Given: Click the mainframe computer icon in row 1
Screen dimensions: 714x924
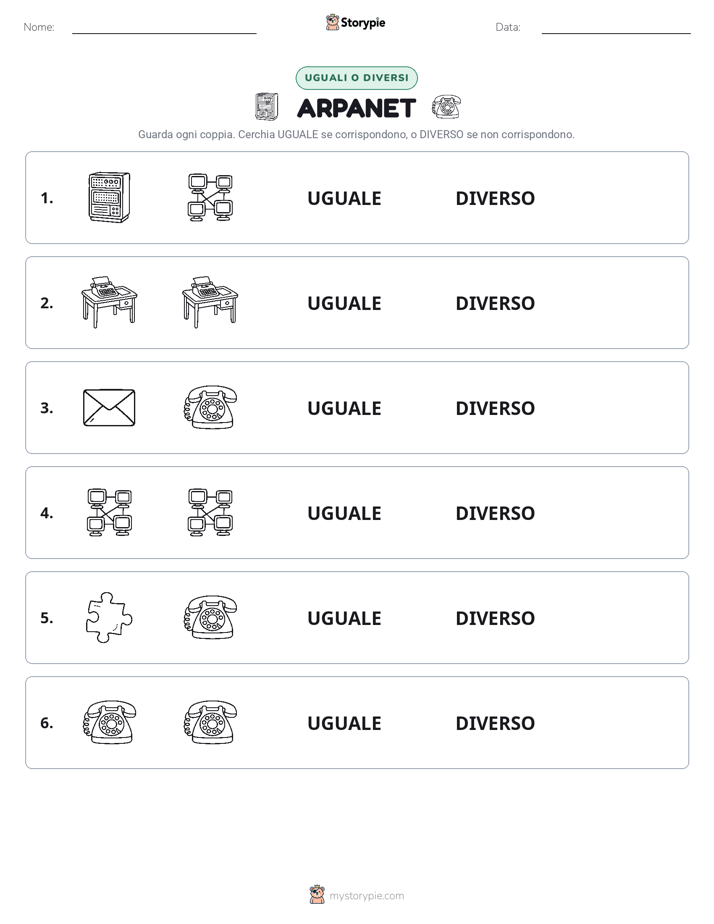Looking at the screenshot, I should pos(109,197).
